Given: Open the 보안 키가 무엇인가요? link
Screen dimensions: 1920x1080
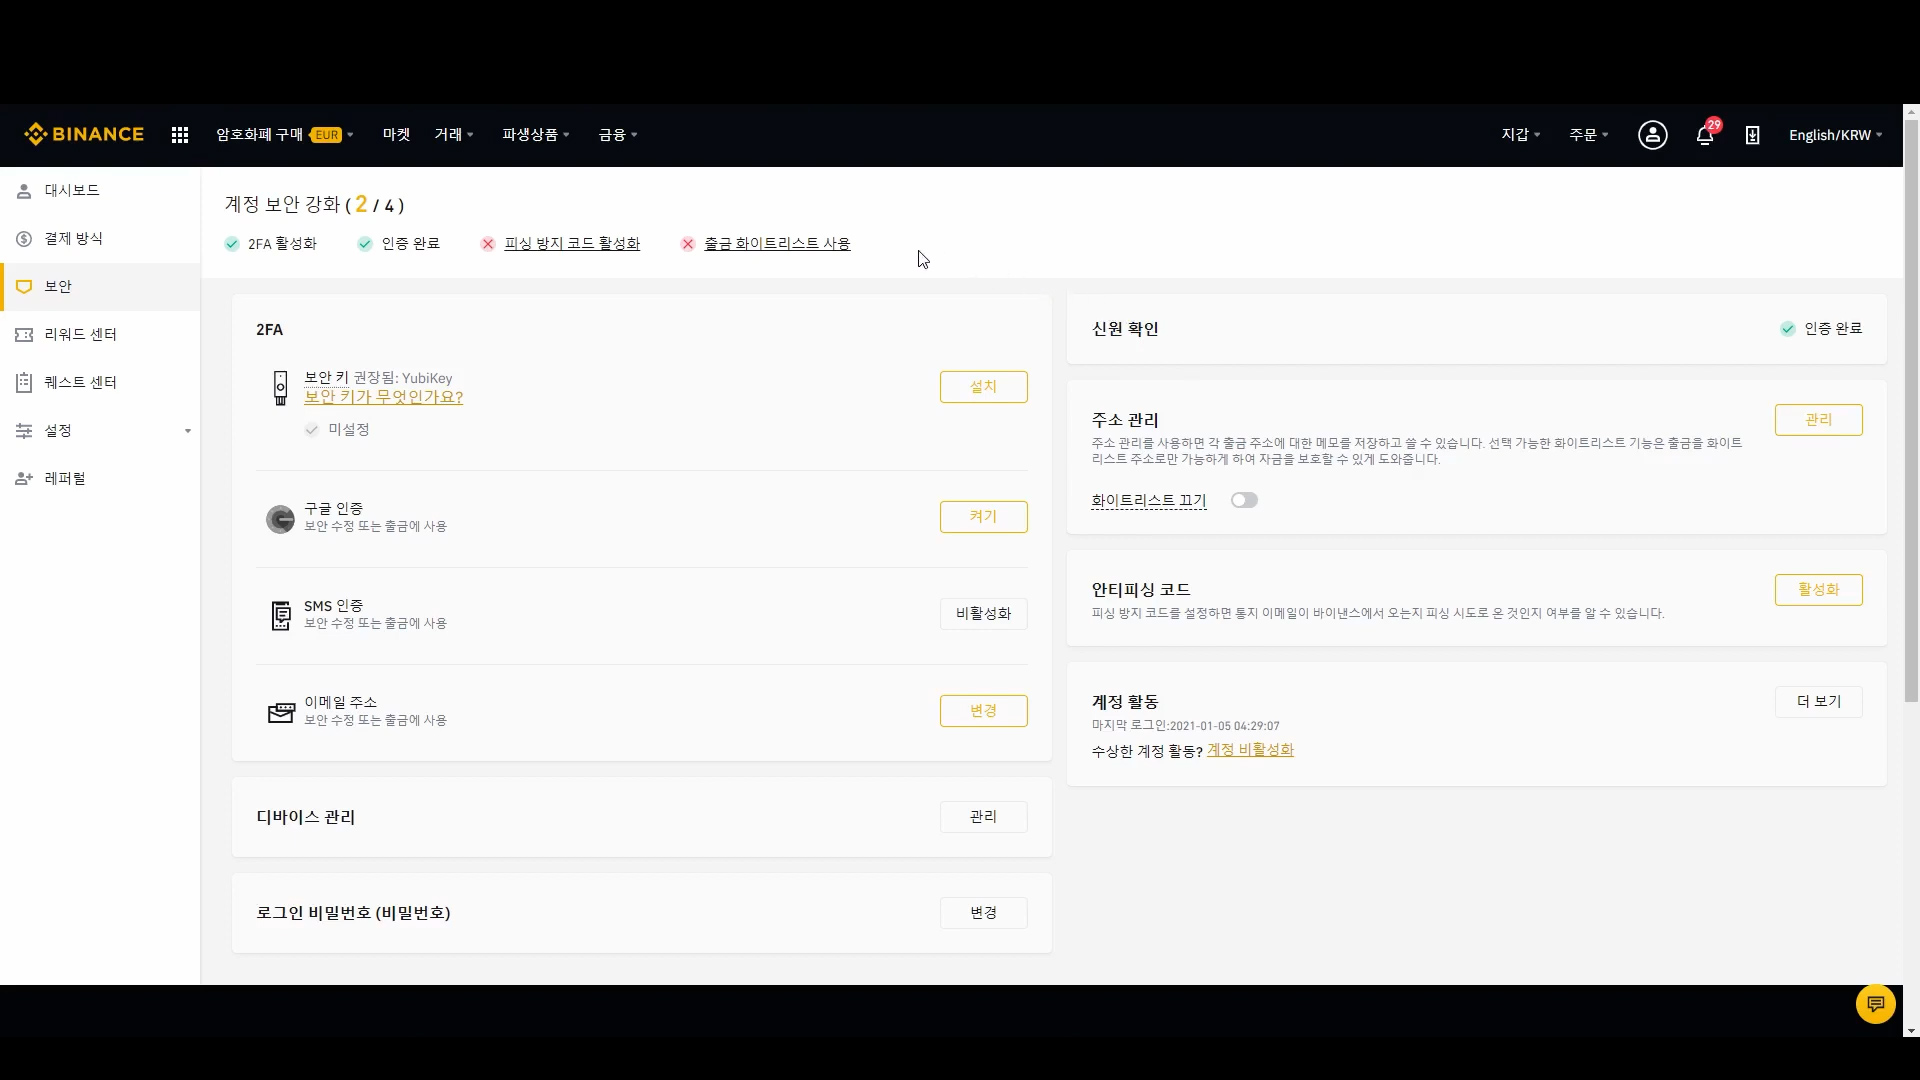Looking at the screenshot, I should tap(383, 397).
